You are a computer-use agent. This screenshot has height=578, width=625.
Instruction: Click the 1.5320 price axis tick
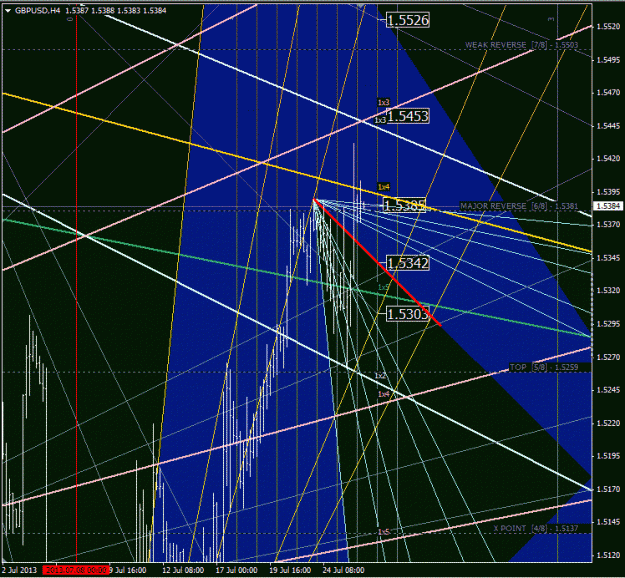[608, 291]
